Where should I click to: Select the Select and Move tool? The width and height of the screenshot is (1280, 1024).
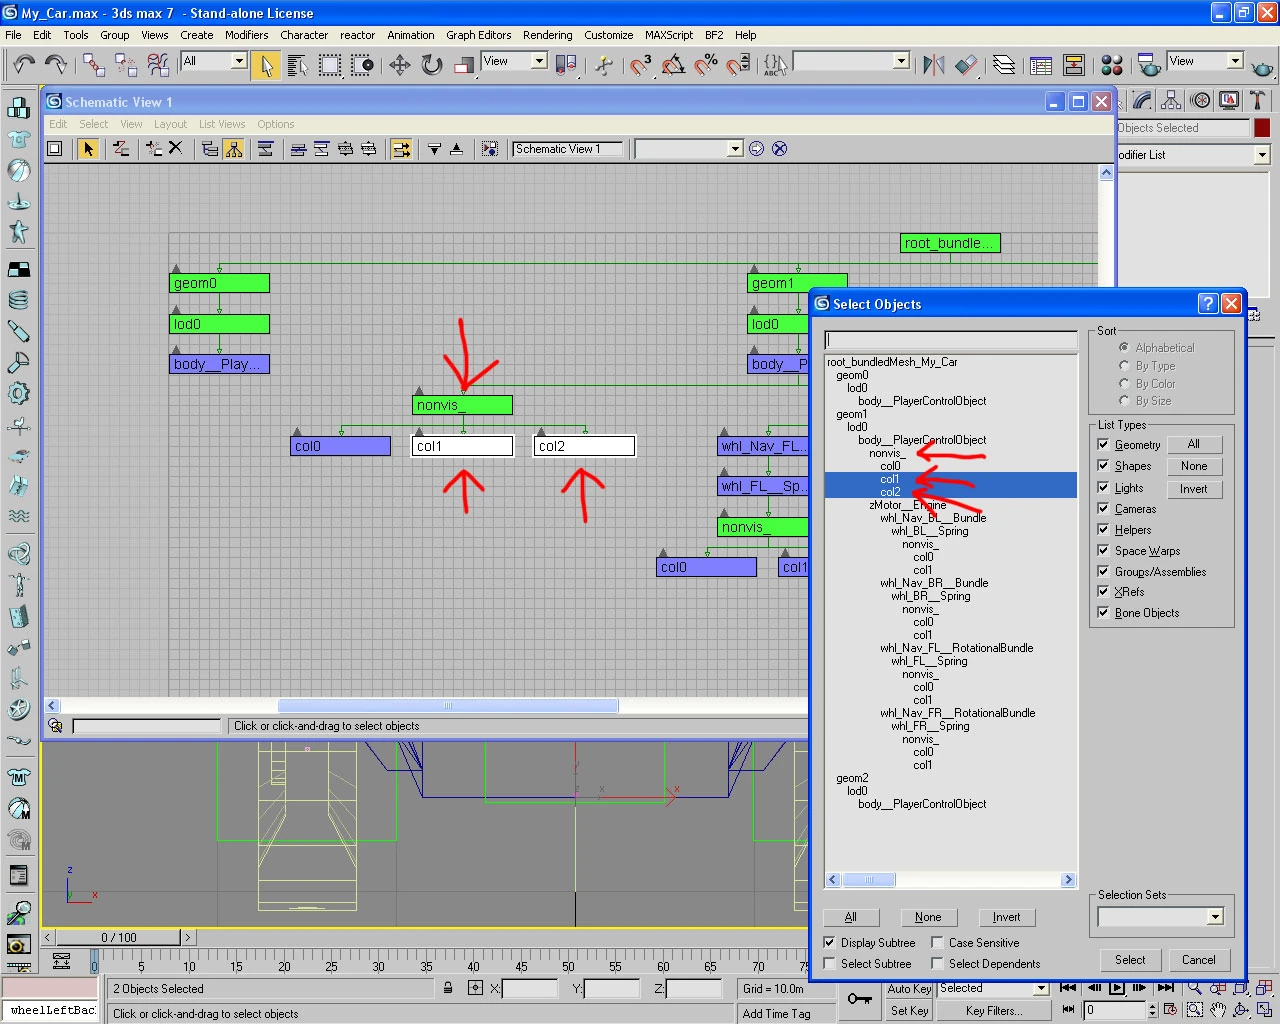coord(399,65)
